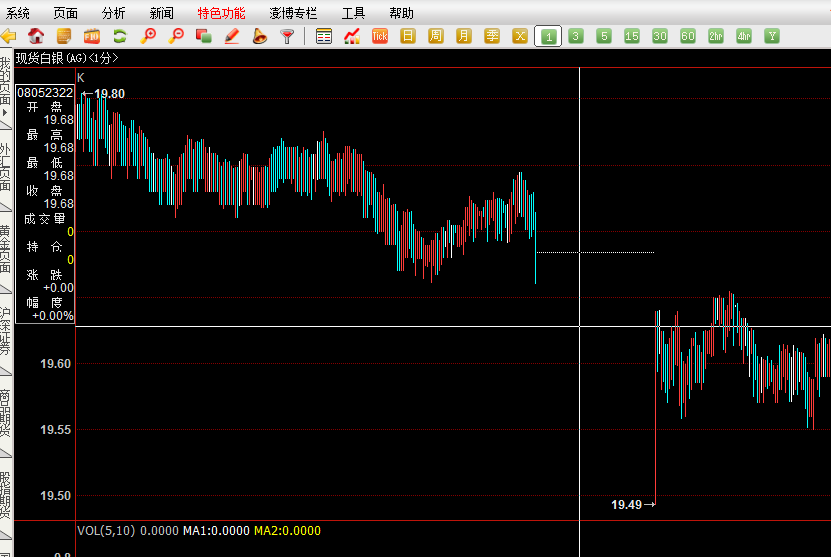Viewport: 831px width, 557px height.
Task: Click the red funnel filter icon
Action: tap(287, 36)
